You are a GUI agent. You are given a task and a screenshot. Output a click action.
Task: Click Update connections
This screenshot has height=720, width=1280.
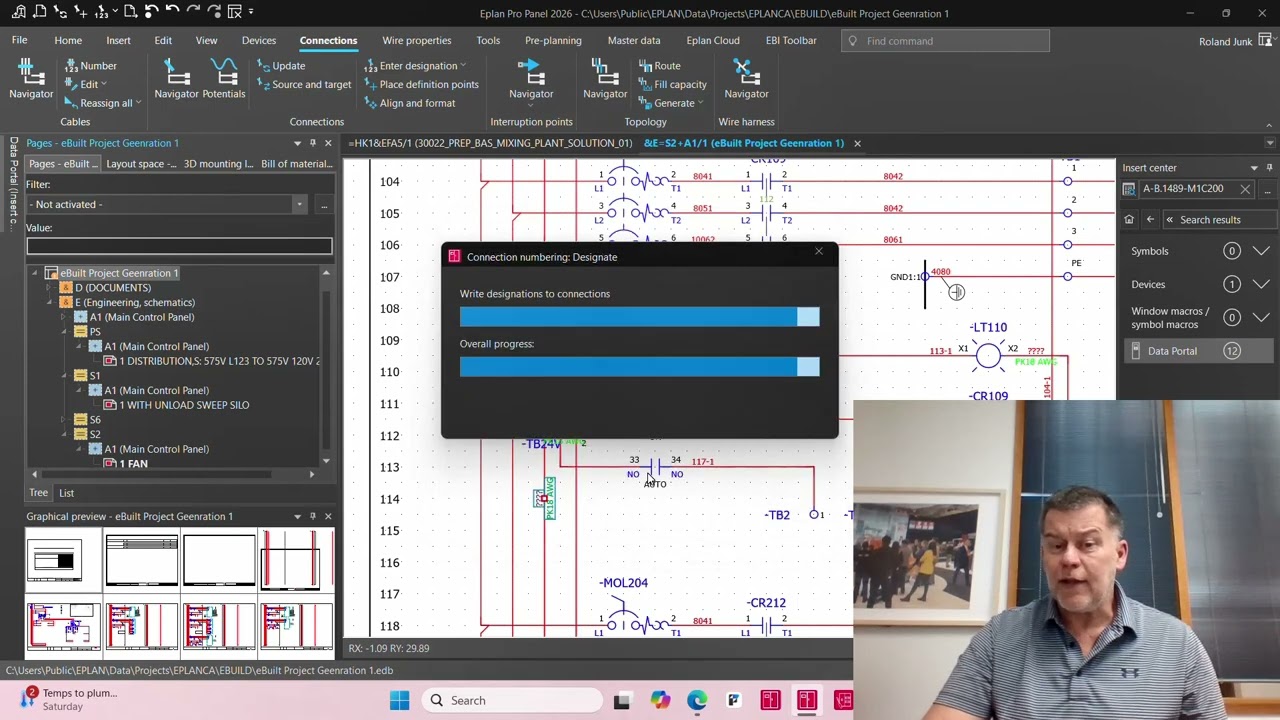pyautogui.click(x=281, y=66)
